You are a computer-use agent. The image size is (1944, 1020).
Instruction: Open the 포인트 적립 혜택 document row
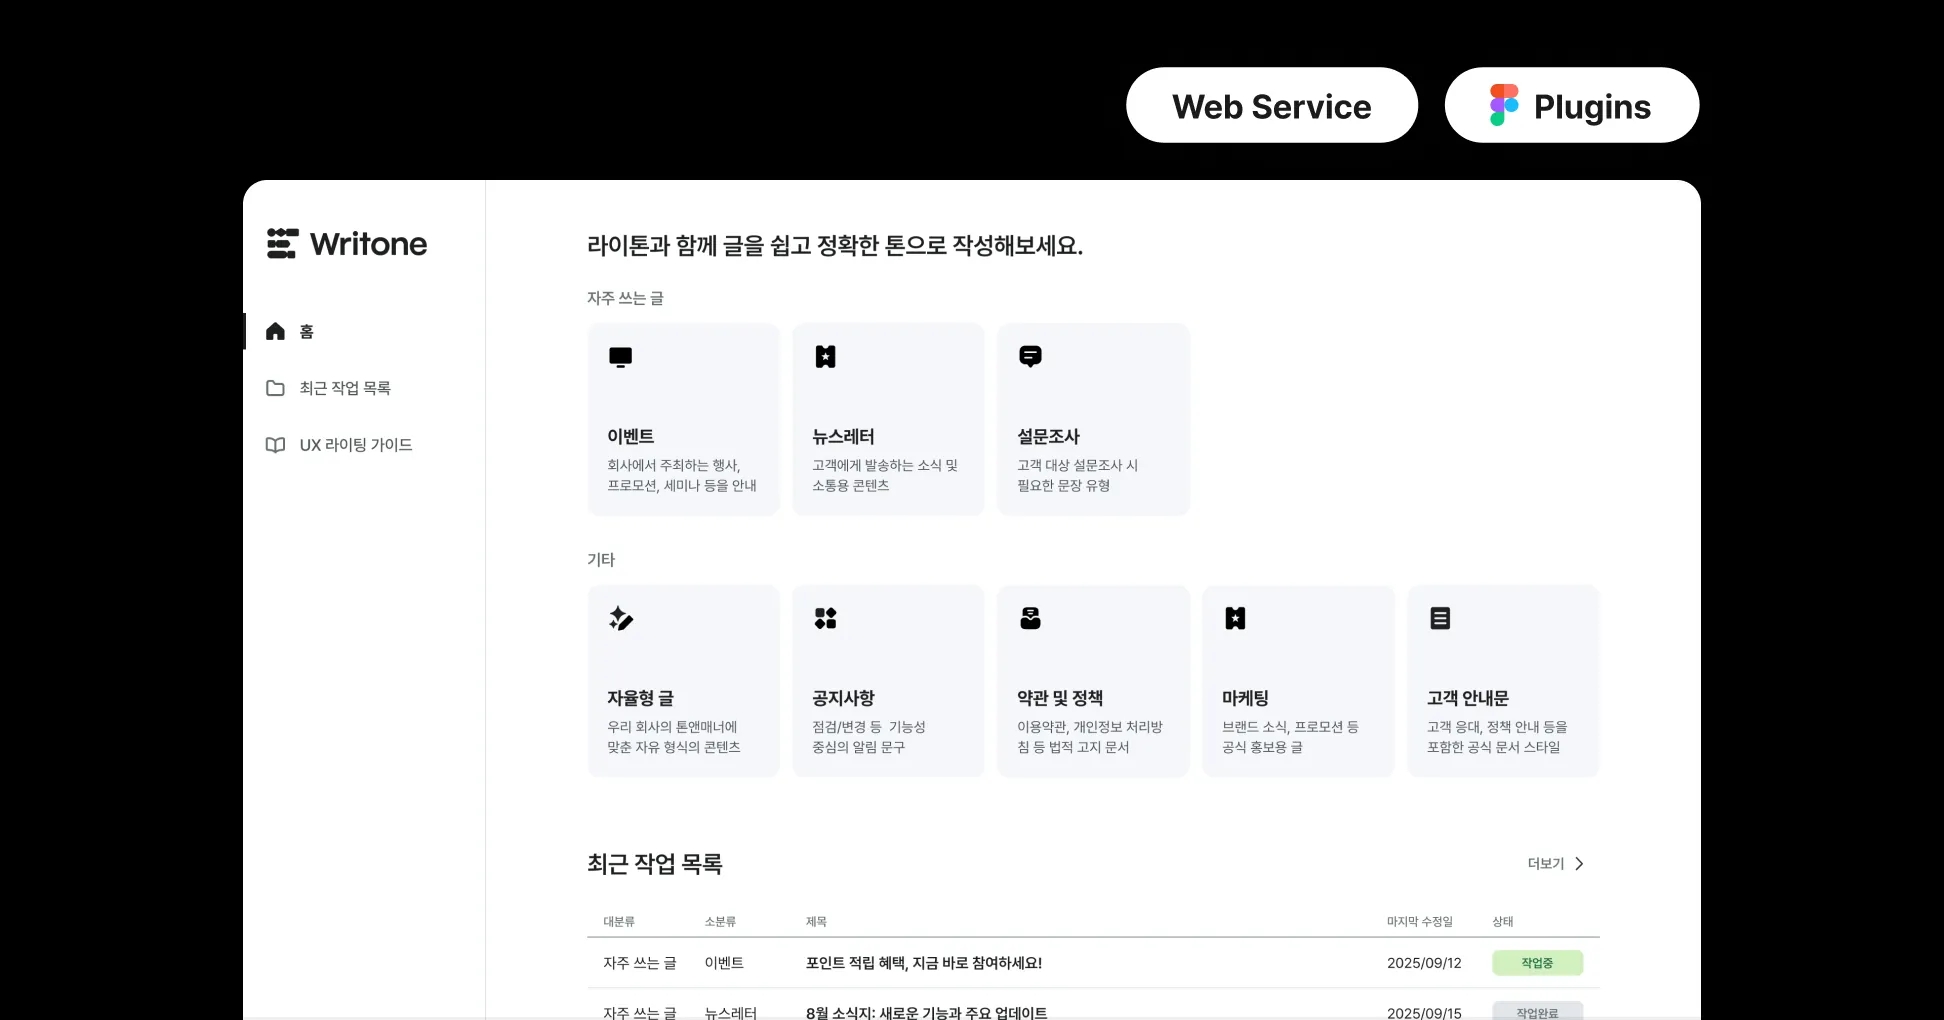[923, 963]
